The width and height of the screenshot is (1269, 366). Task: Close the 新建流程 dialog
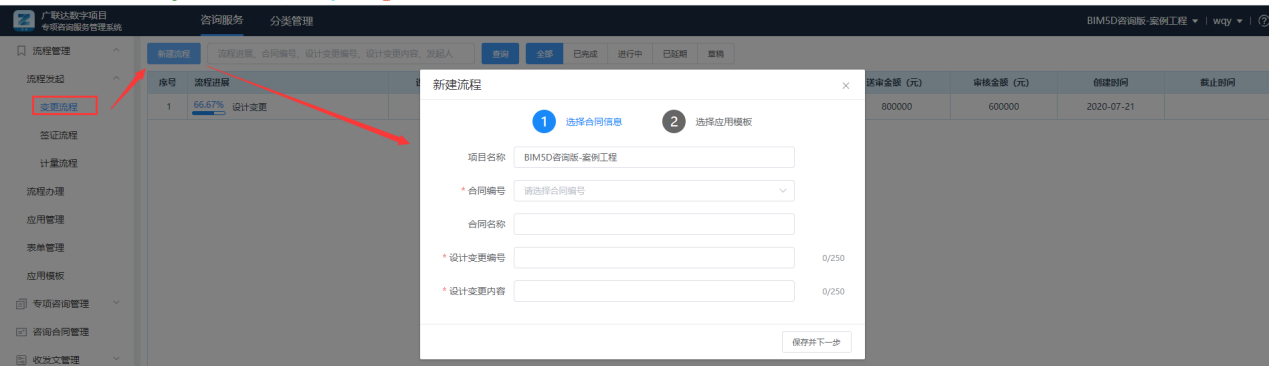coord(846,86)
